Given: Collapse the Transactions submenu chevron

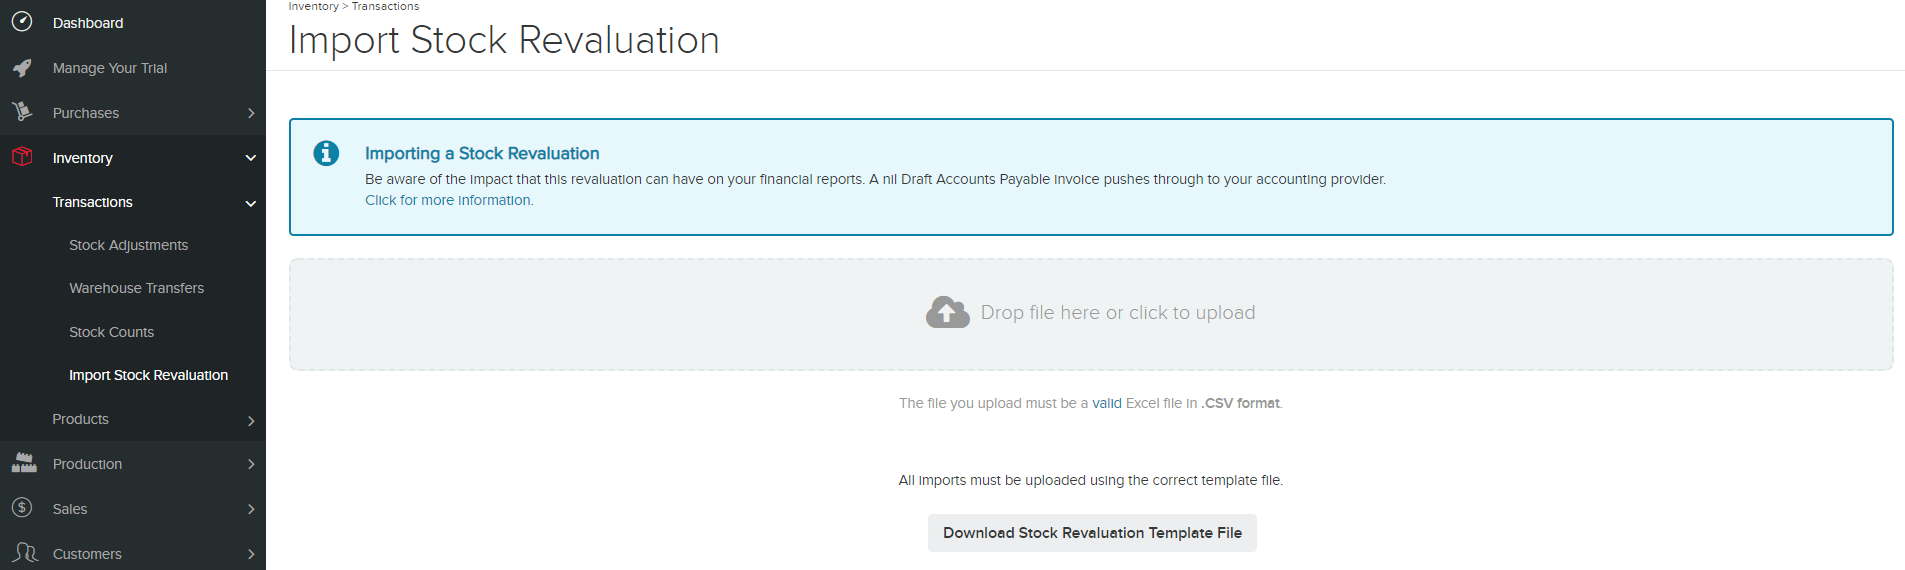Looking at the screenshot, I should click(251, 203).
